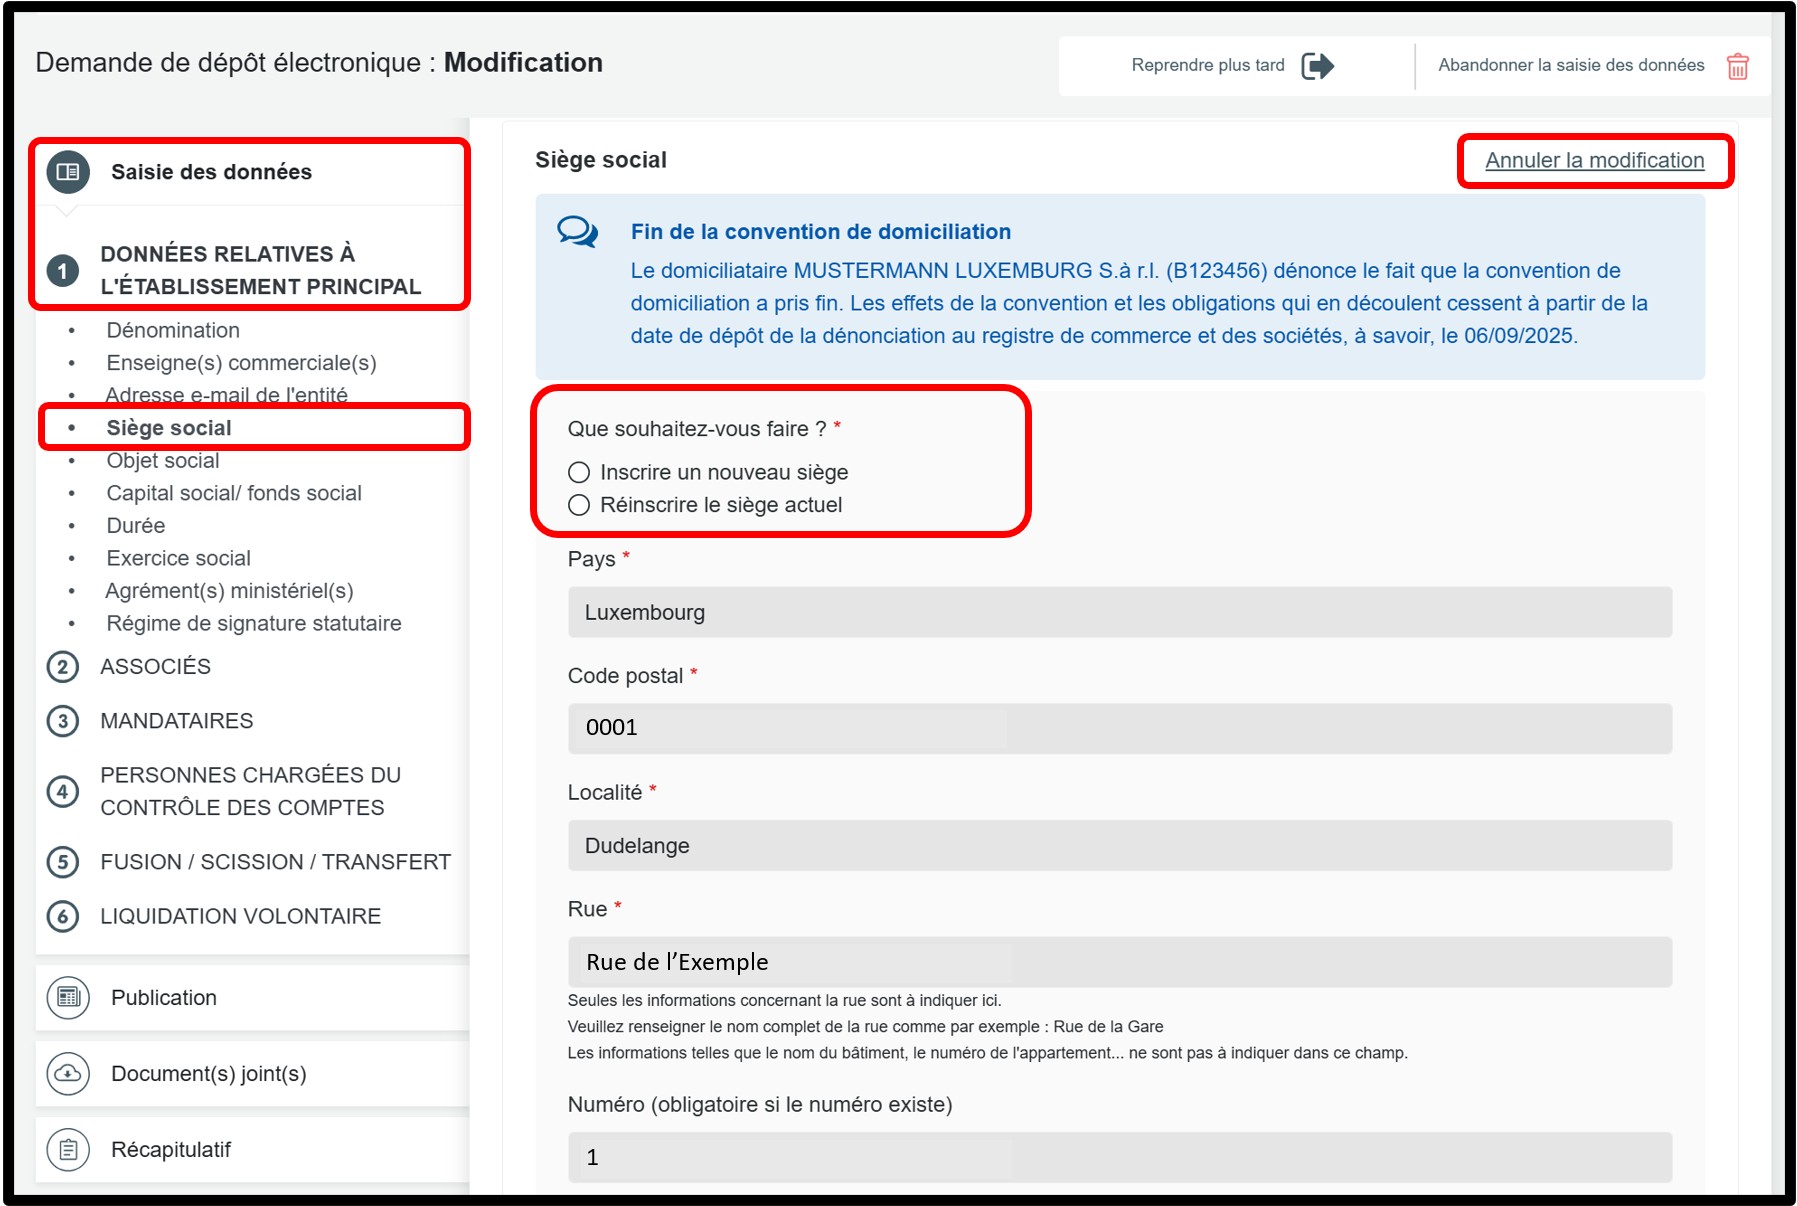The height and width of the screenshot is (1206, 1797).
Task: Open the Objet social menu entry
Action: [163, 461]
